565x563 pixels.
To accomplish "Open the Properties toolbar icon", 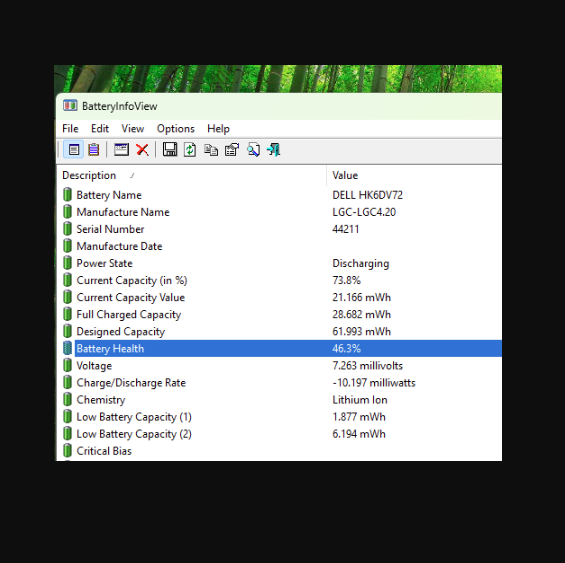I will pos(232,150).
